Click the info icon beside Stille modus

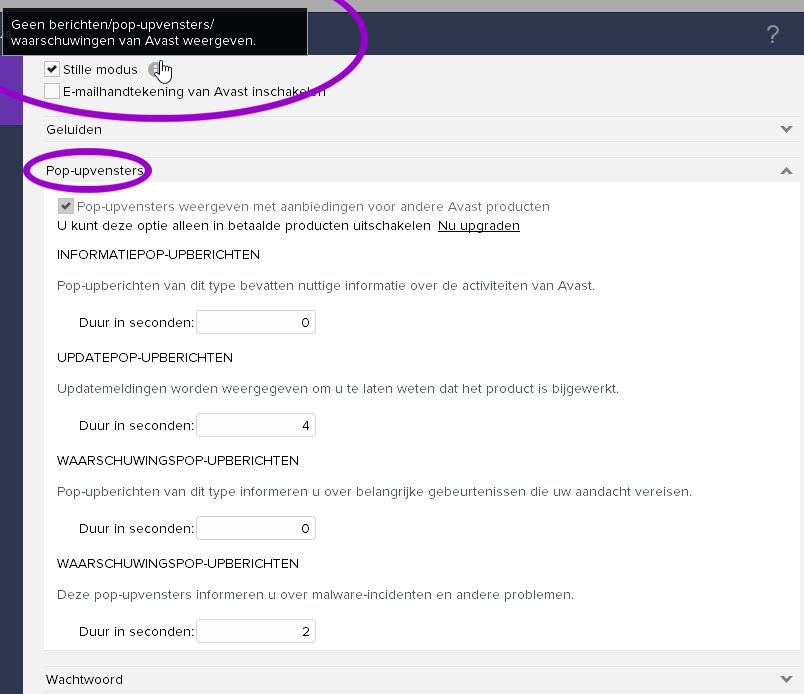(x=155, y=69)
